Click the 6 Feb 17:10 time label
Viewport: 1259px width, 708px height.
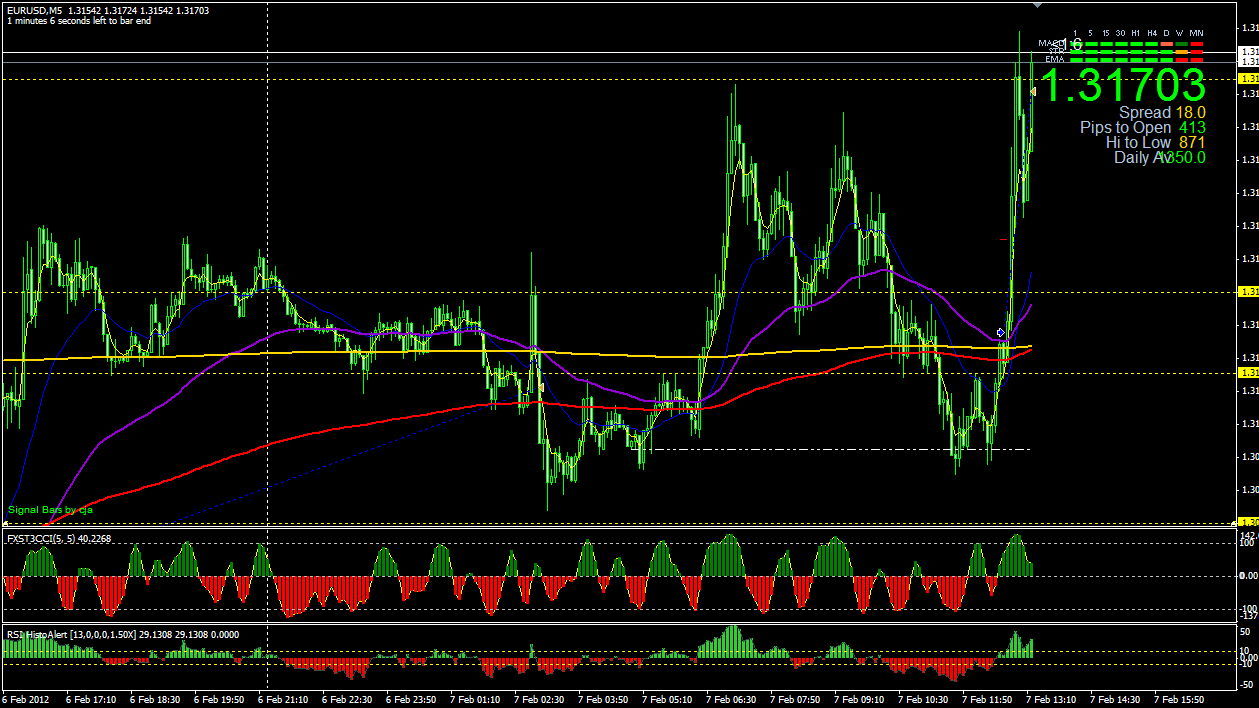[x=91, y=700]
